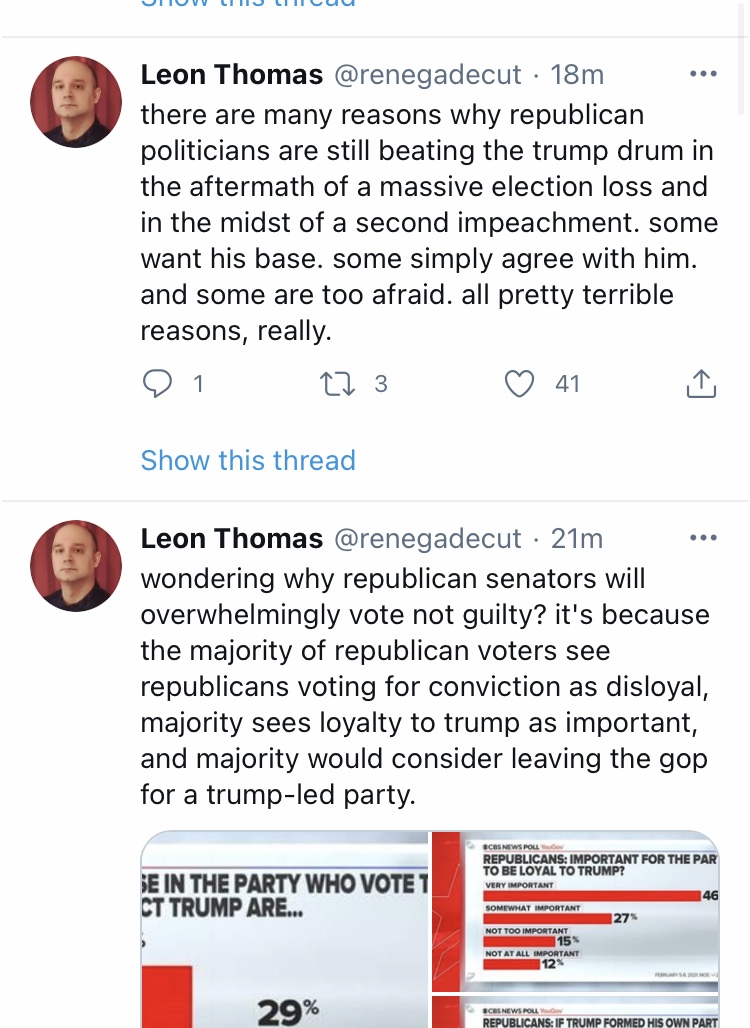View the Trump own party poll image

[x=575, y=1012]
